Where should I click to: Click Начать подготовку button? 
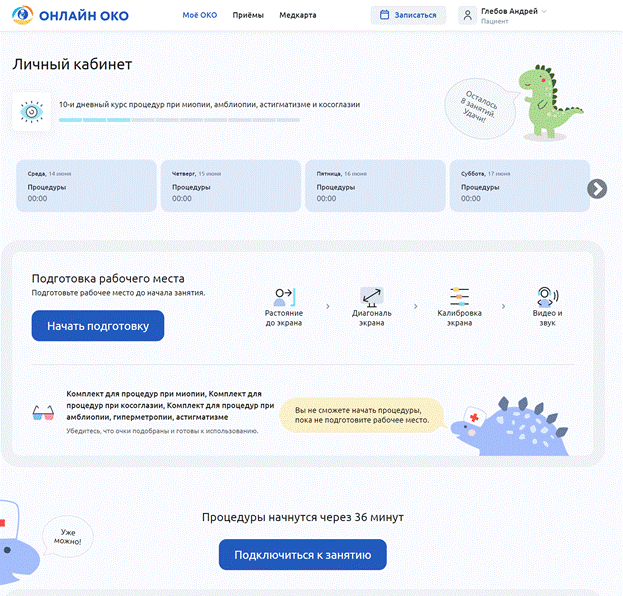point(98,326)
